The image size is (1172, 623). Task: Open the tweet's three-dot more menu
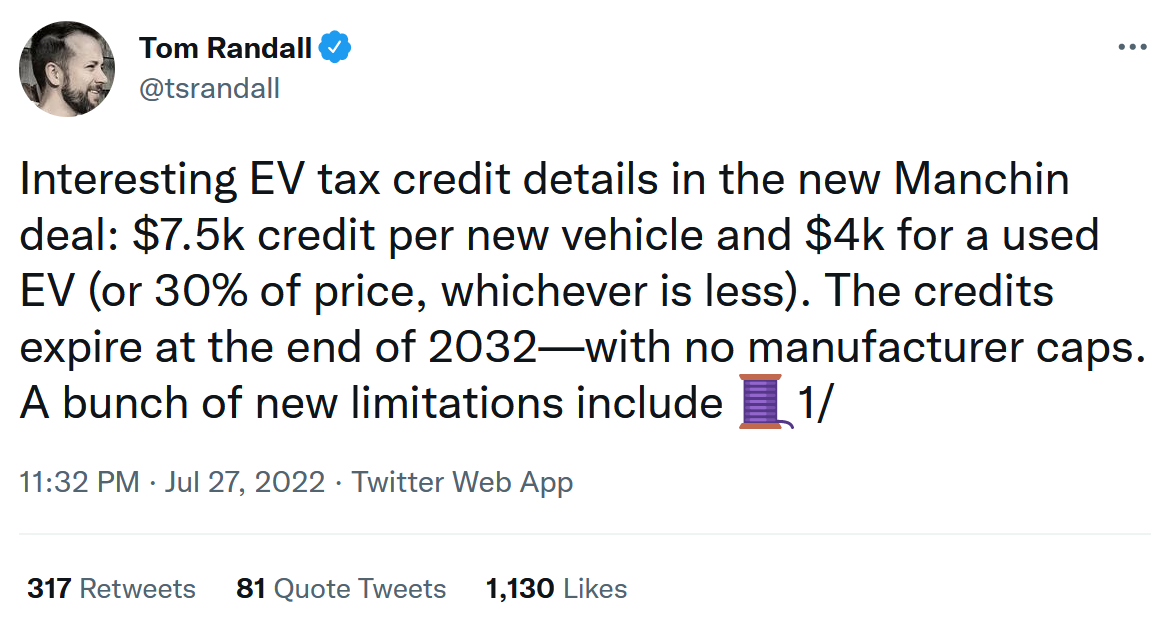pos(1131,47)
